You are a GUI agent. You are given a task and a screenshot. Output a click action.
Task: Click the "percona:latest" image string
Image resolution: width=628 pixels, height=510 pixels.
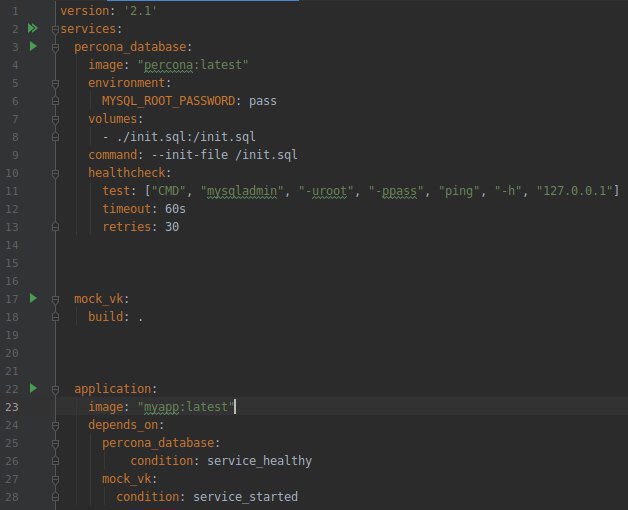click(193, 65)
